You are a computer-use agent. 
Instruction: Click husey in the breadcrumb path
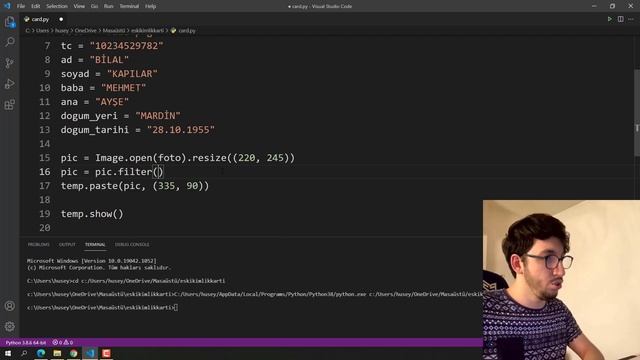[62, 31]
